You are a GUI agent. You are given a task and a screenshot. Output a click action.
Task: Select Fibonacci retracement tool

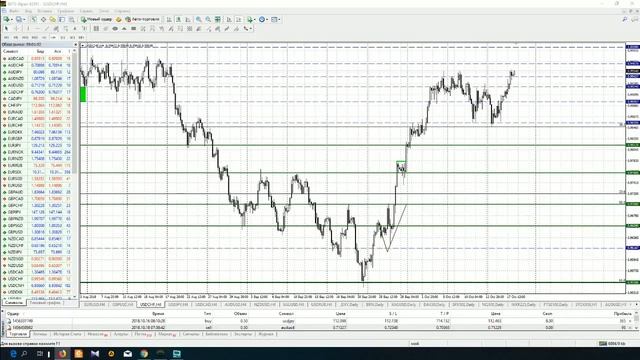point(65,29)
